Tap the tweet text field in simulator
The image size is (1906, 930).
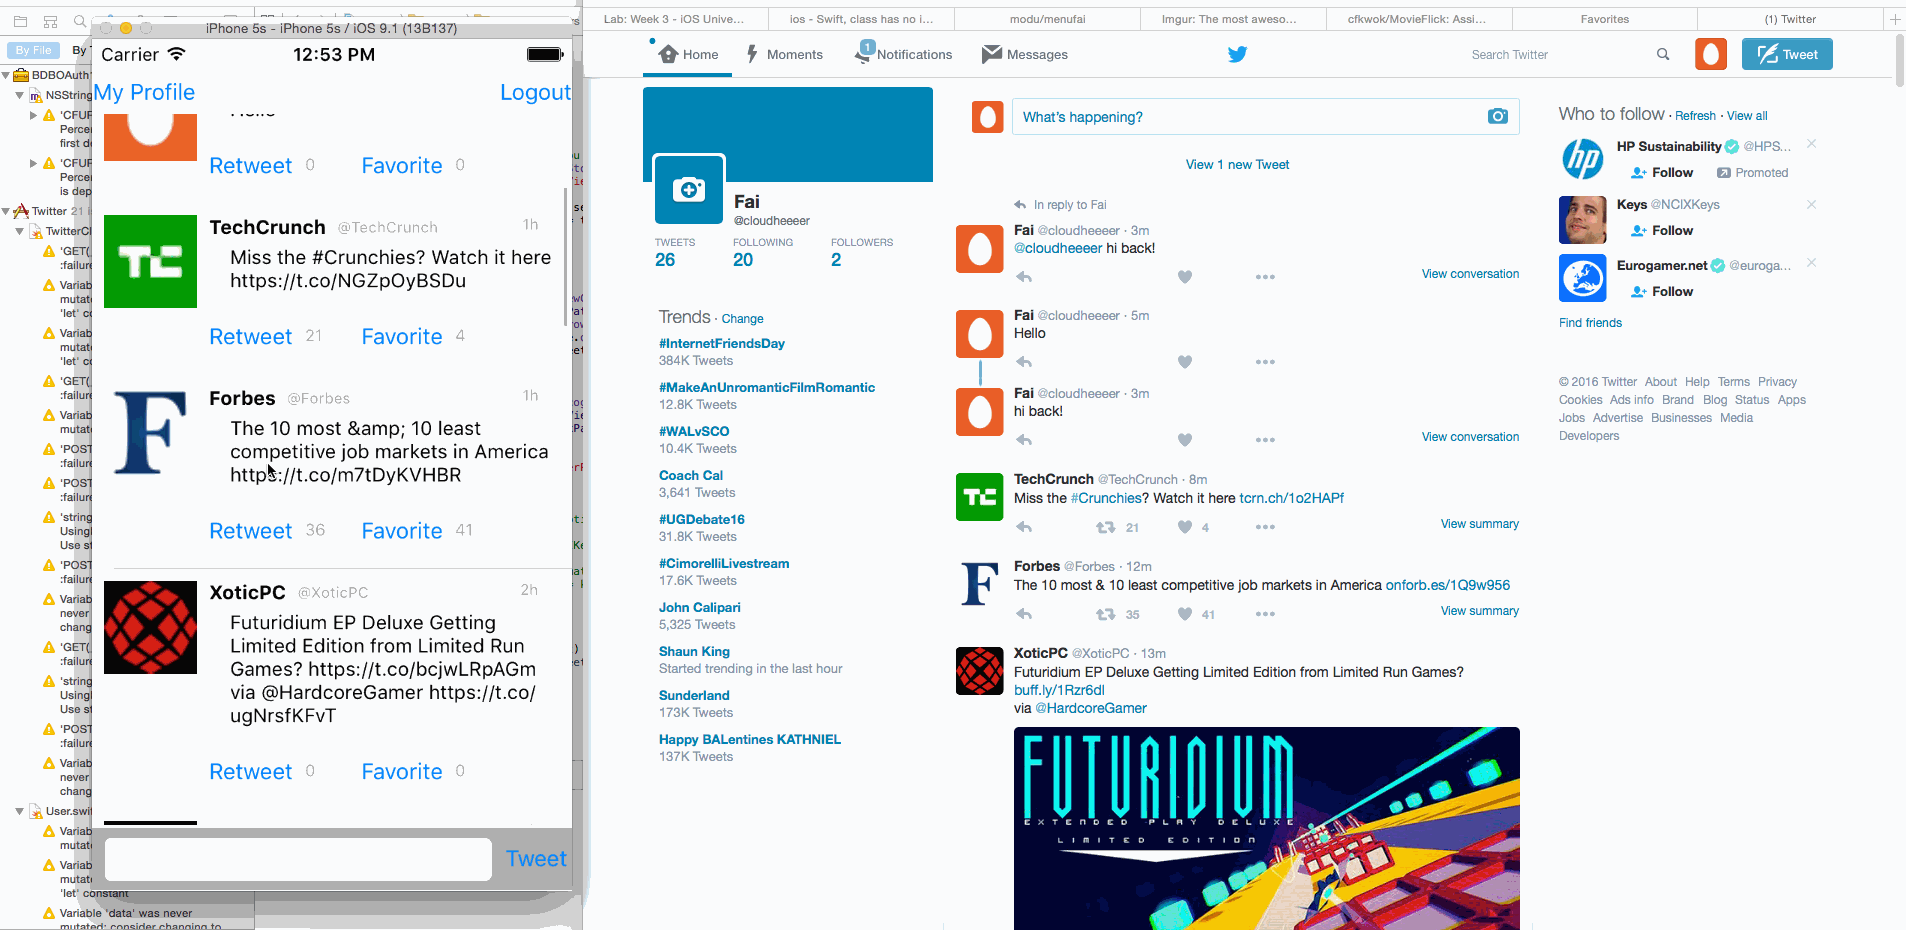pyautogui.click(x=298, y=859)
